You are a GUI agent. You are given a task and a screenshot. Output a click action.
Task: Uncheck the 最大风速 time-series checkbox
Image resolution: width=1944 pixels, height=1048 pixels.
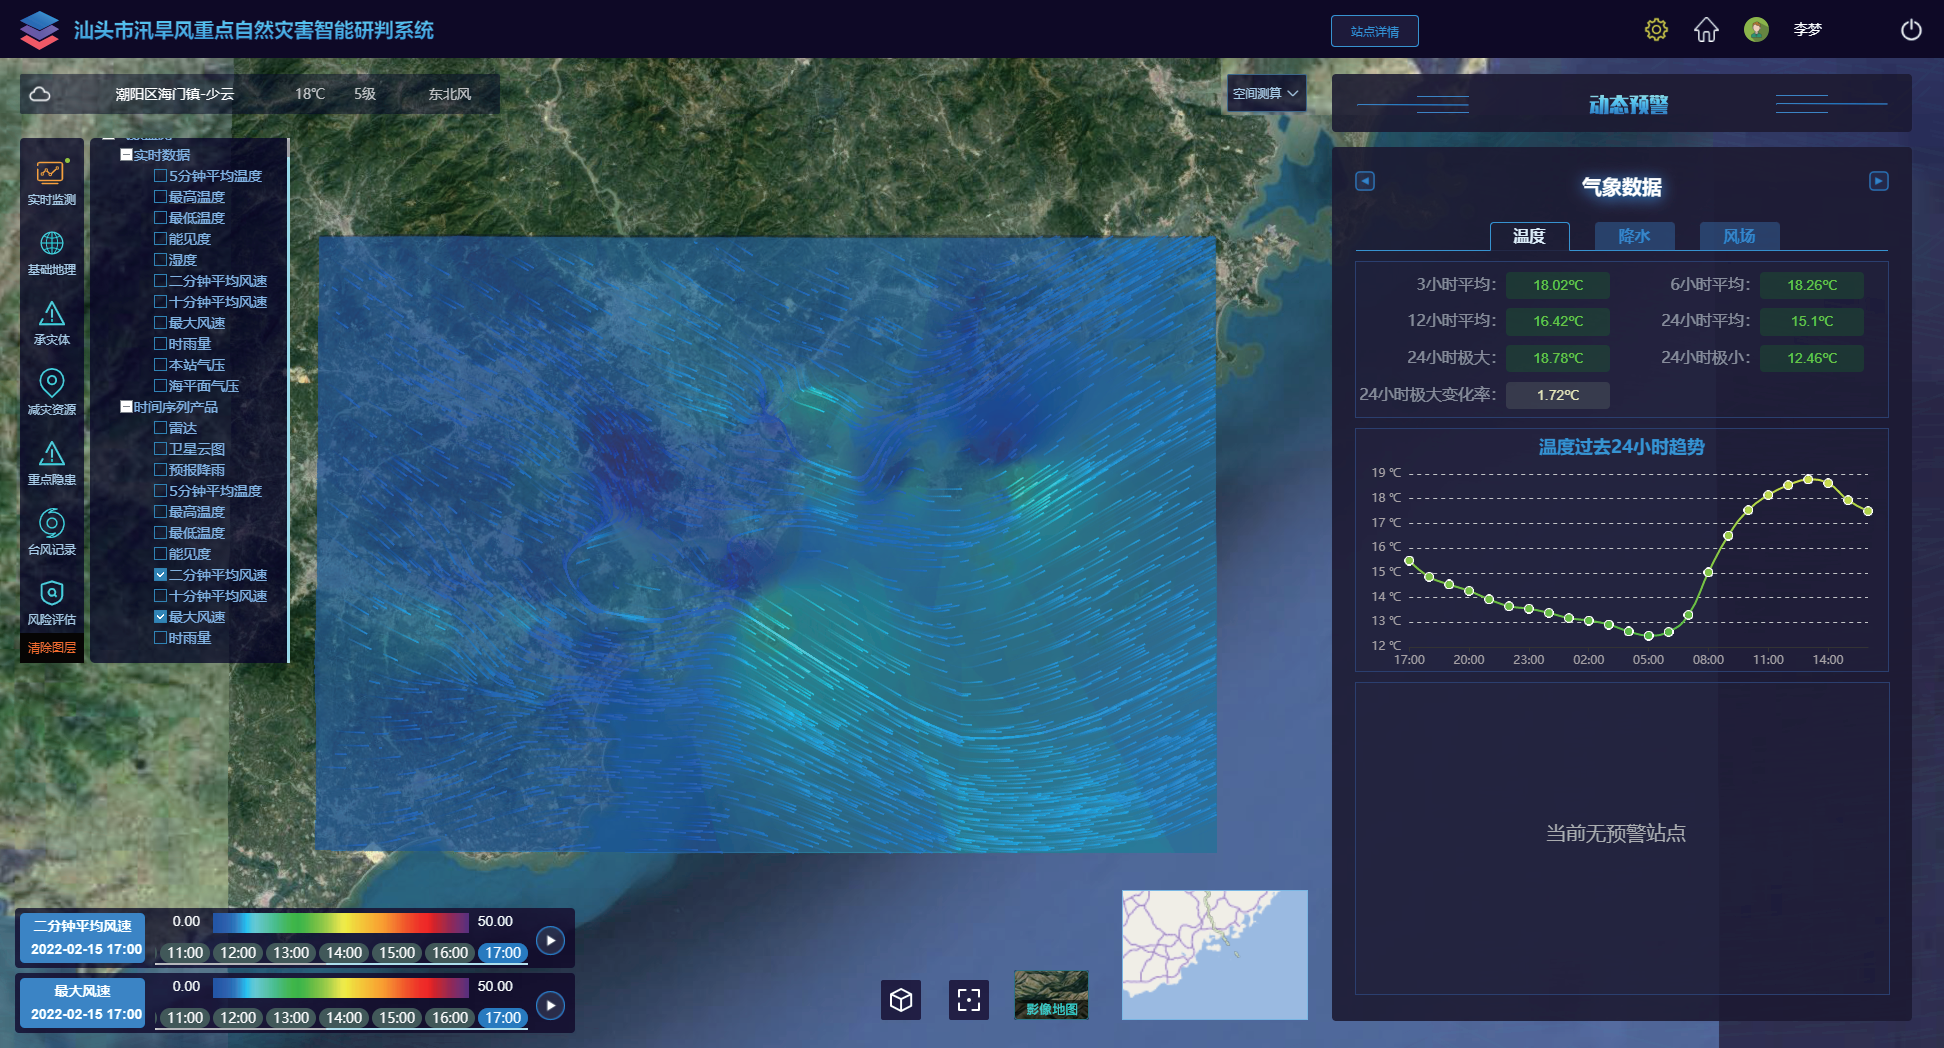[x=160, y=617]
